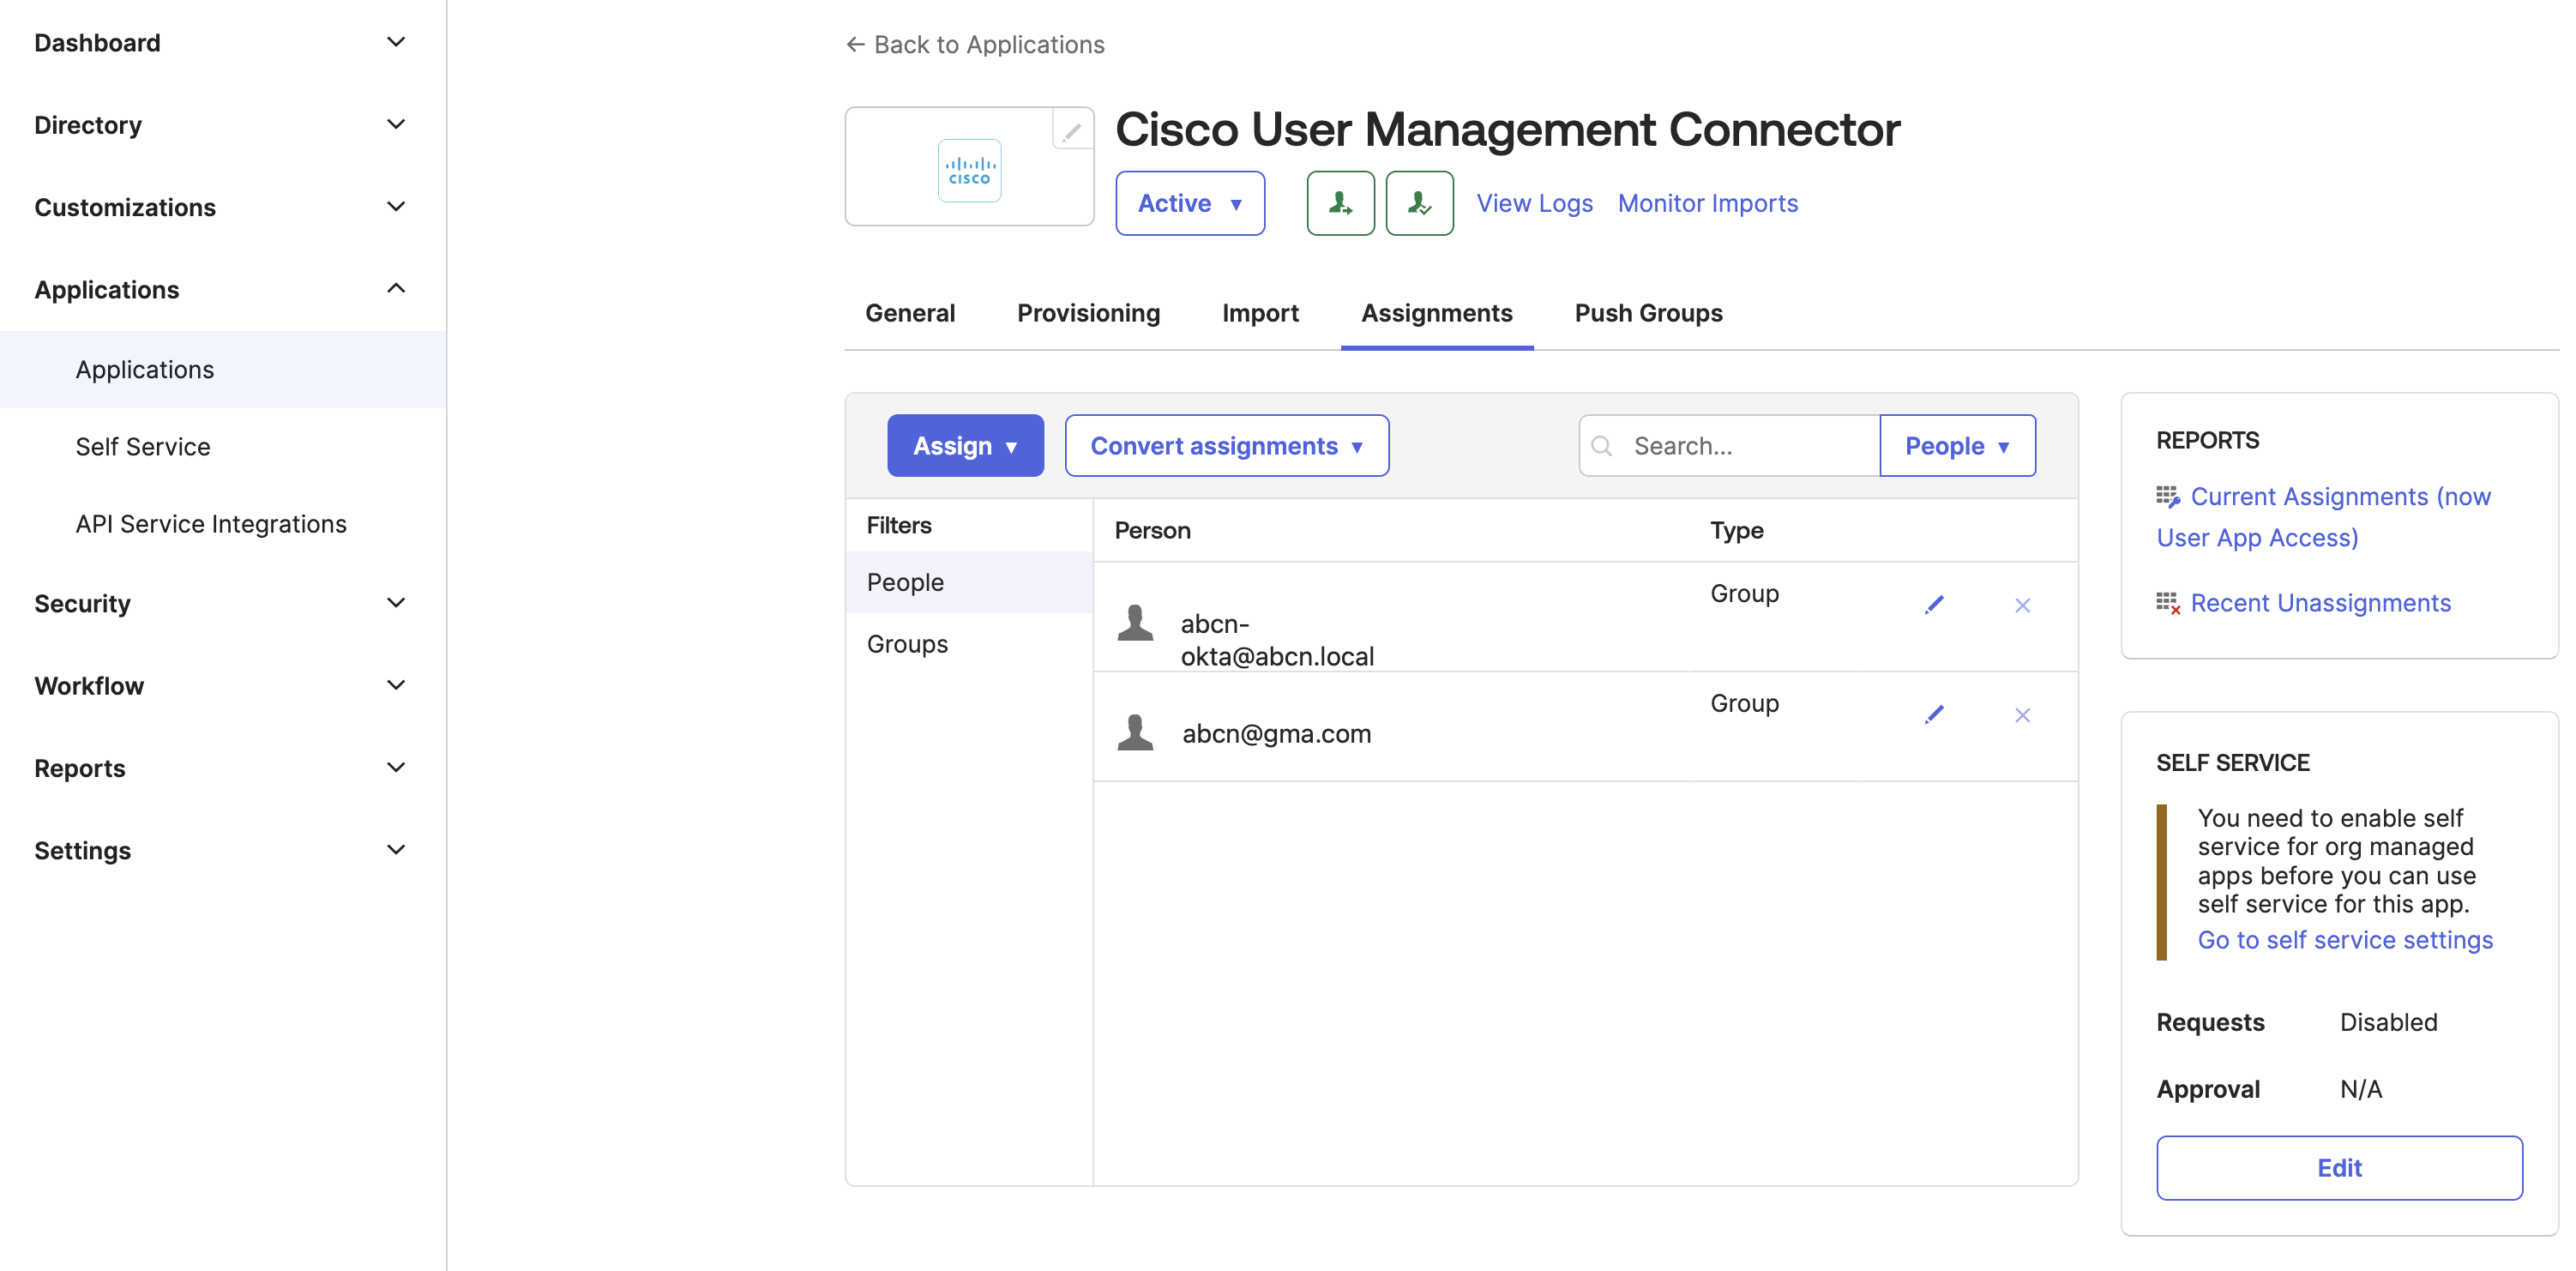Click the Customizations sidebar label

tap(125, 207)
